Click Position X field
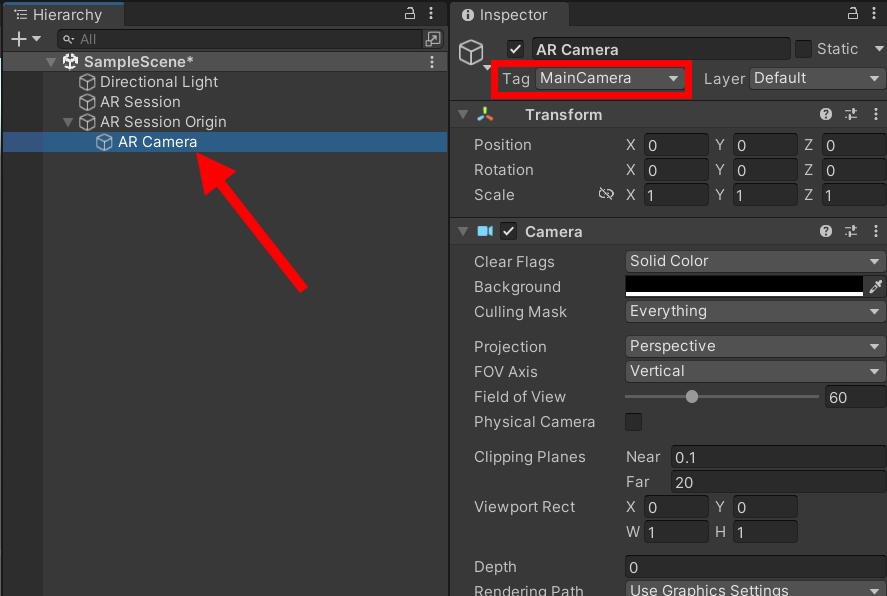This screenshot has height=596, width=887. pos(676,145)
